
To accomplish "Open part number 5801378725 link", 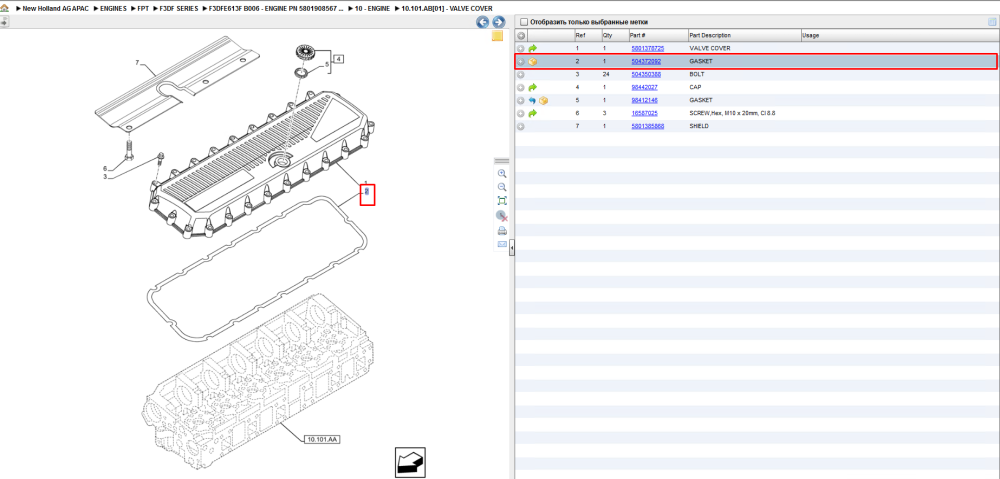I will coord(647,48).
